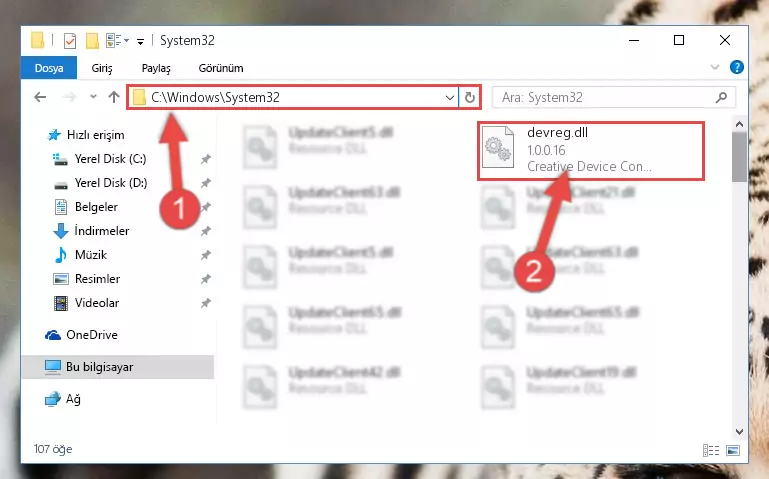
Task: Click the New folder icon in title bar
Action: [92, 41]
